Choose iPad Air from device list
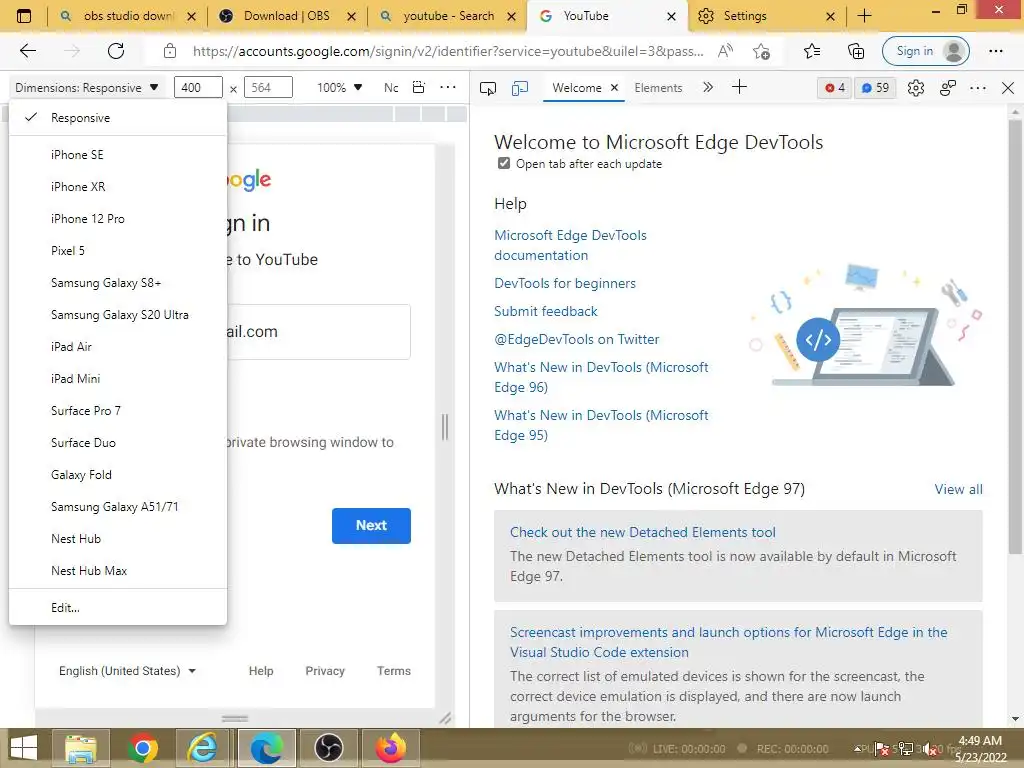The height and width of the screenshot is (768, 1024). 118,347
